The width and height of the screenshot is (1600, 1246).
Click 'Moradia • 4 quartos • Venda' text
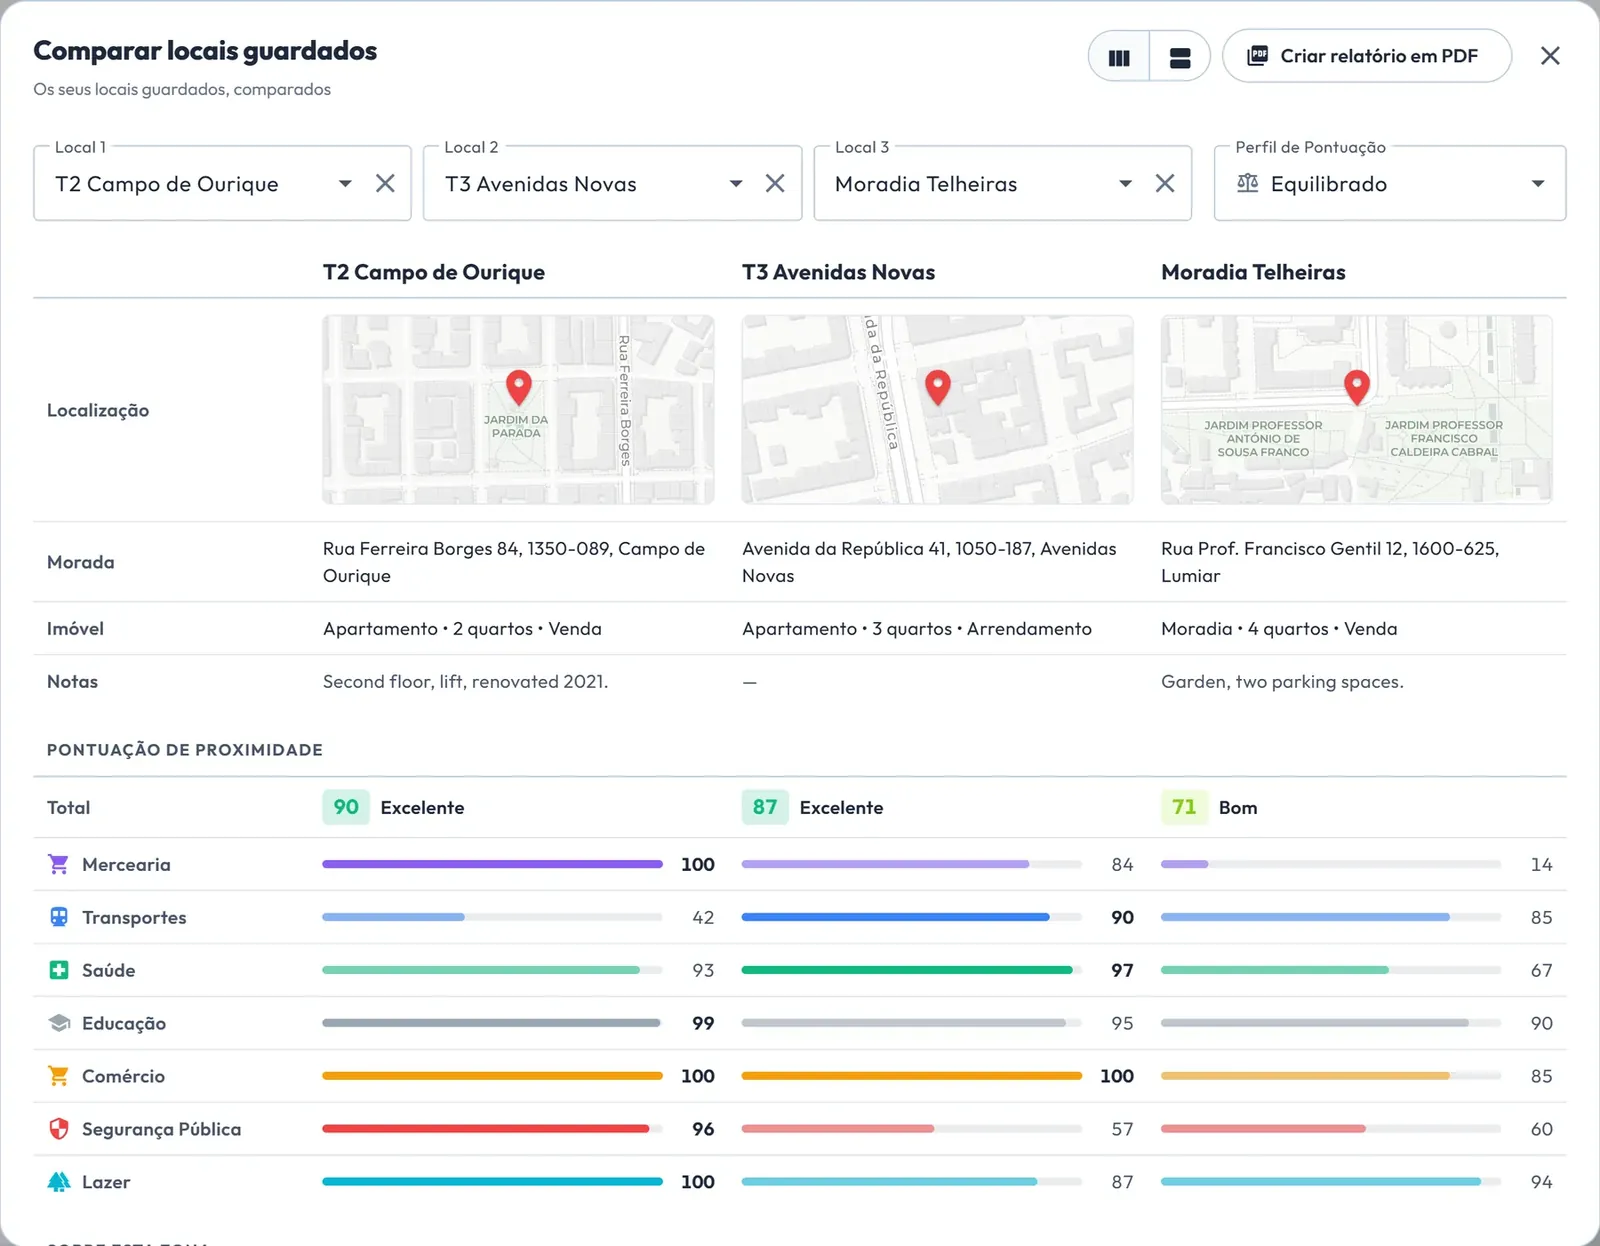(1279, 628)
